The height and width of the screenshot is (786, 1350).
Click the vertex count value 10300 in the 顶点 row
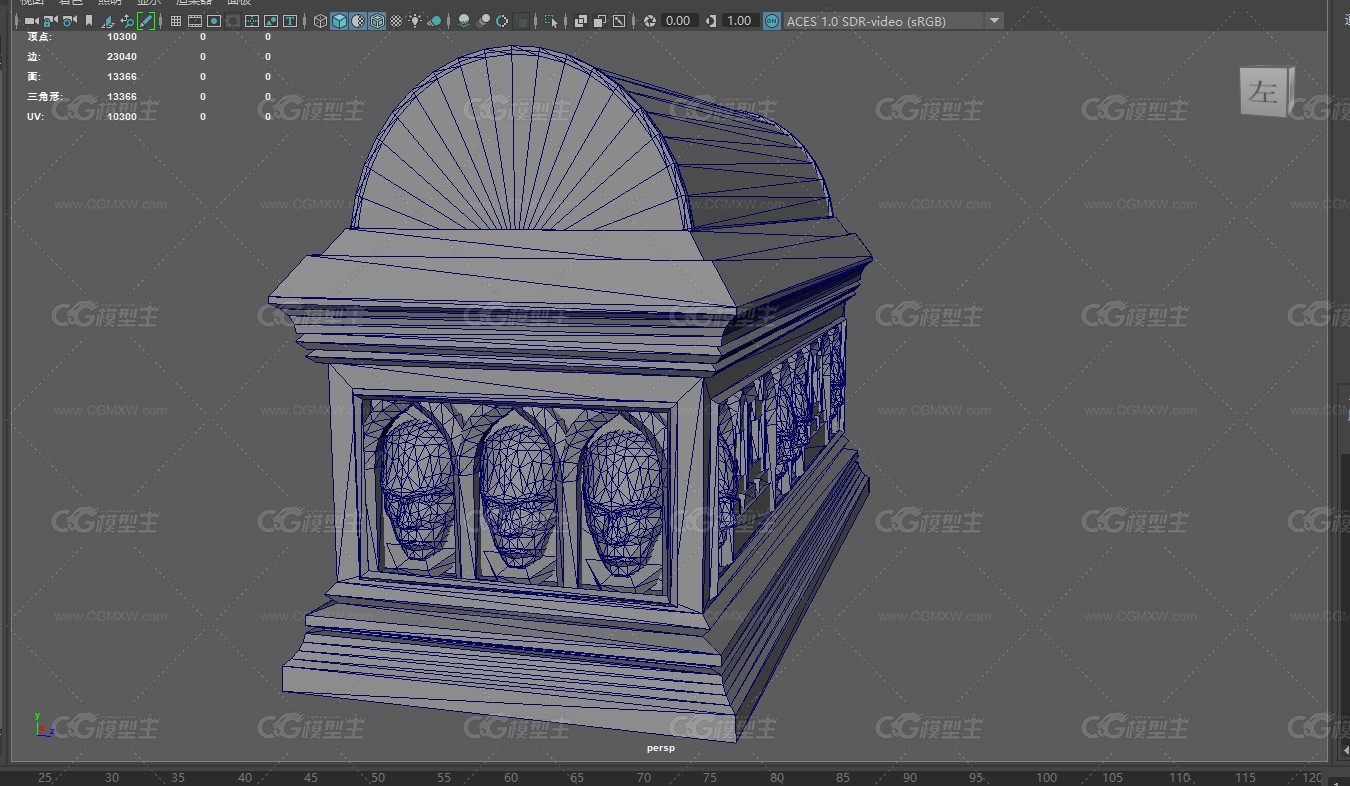click(122, 36)
